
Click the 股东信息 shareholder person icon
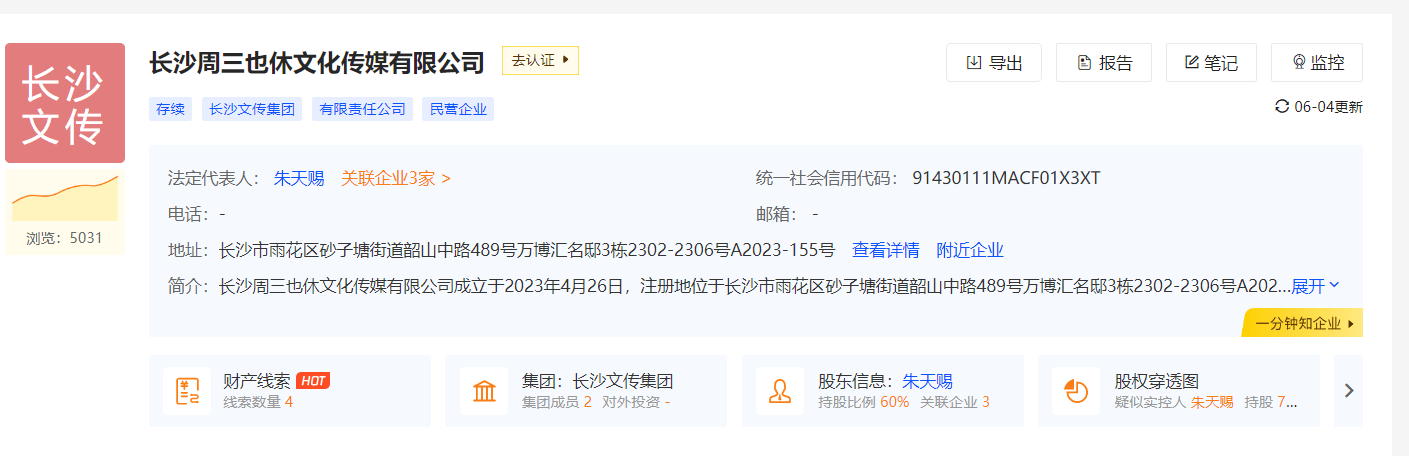[x=780, y=391]
